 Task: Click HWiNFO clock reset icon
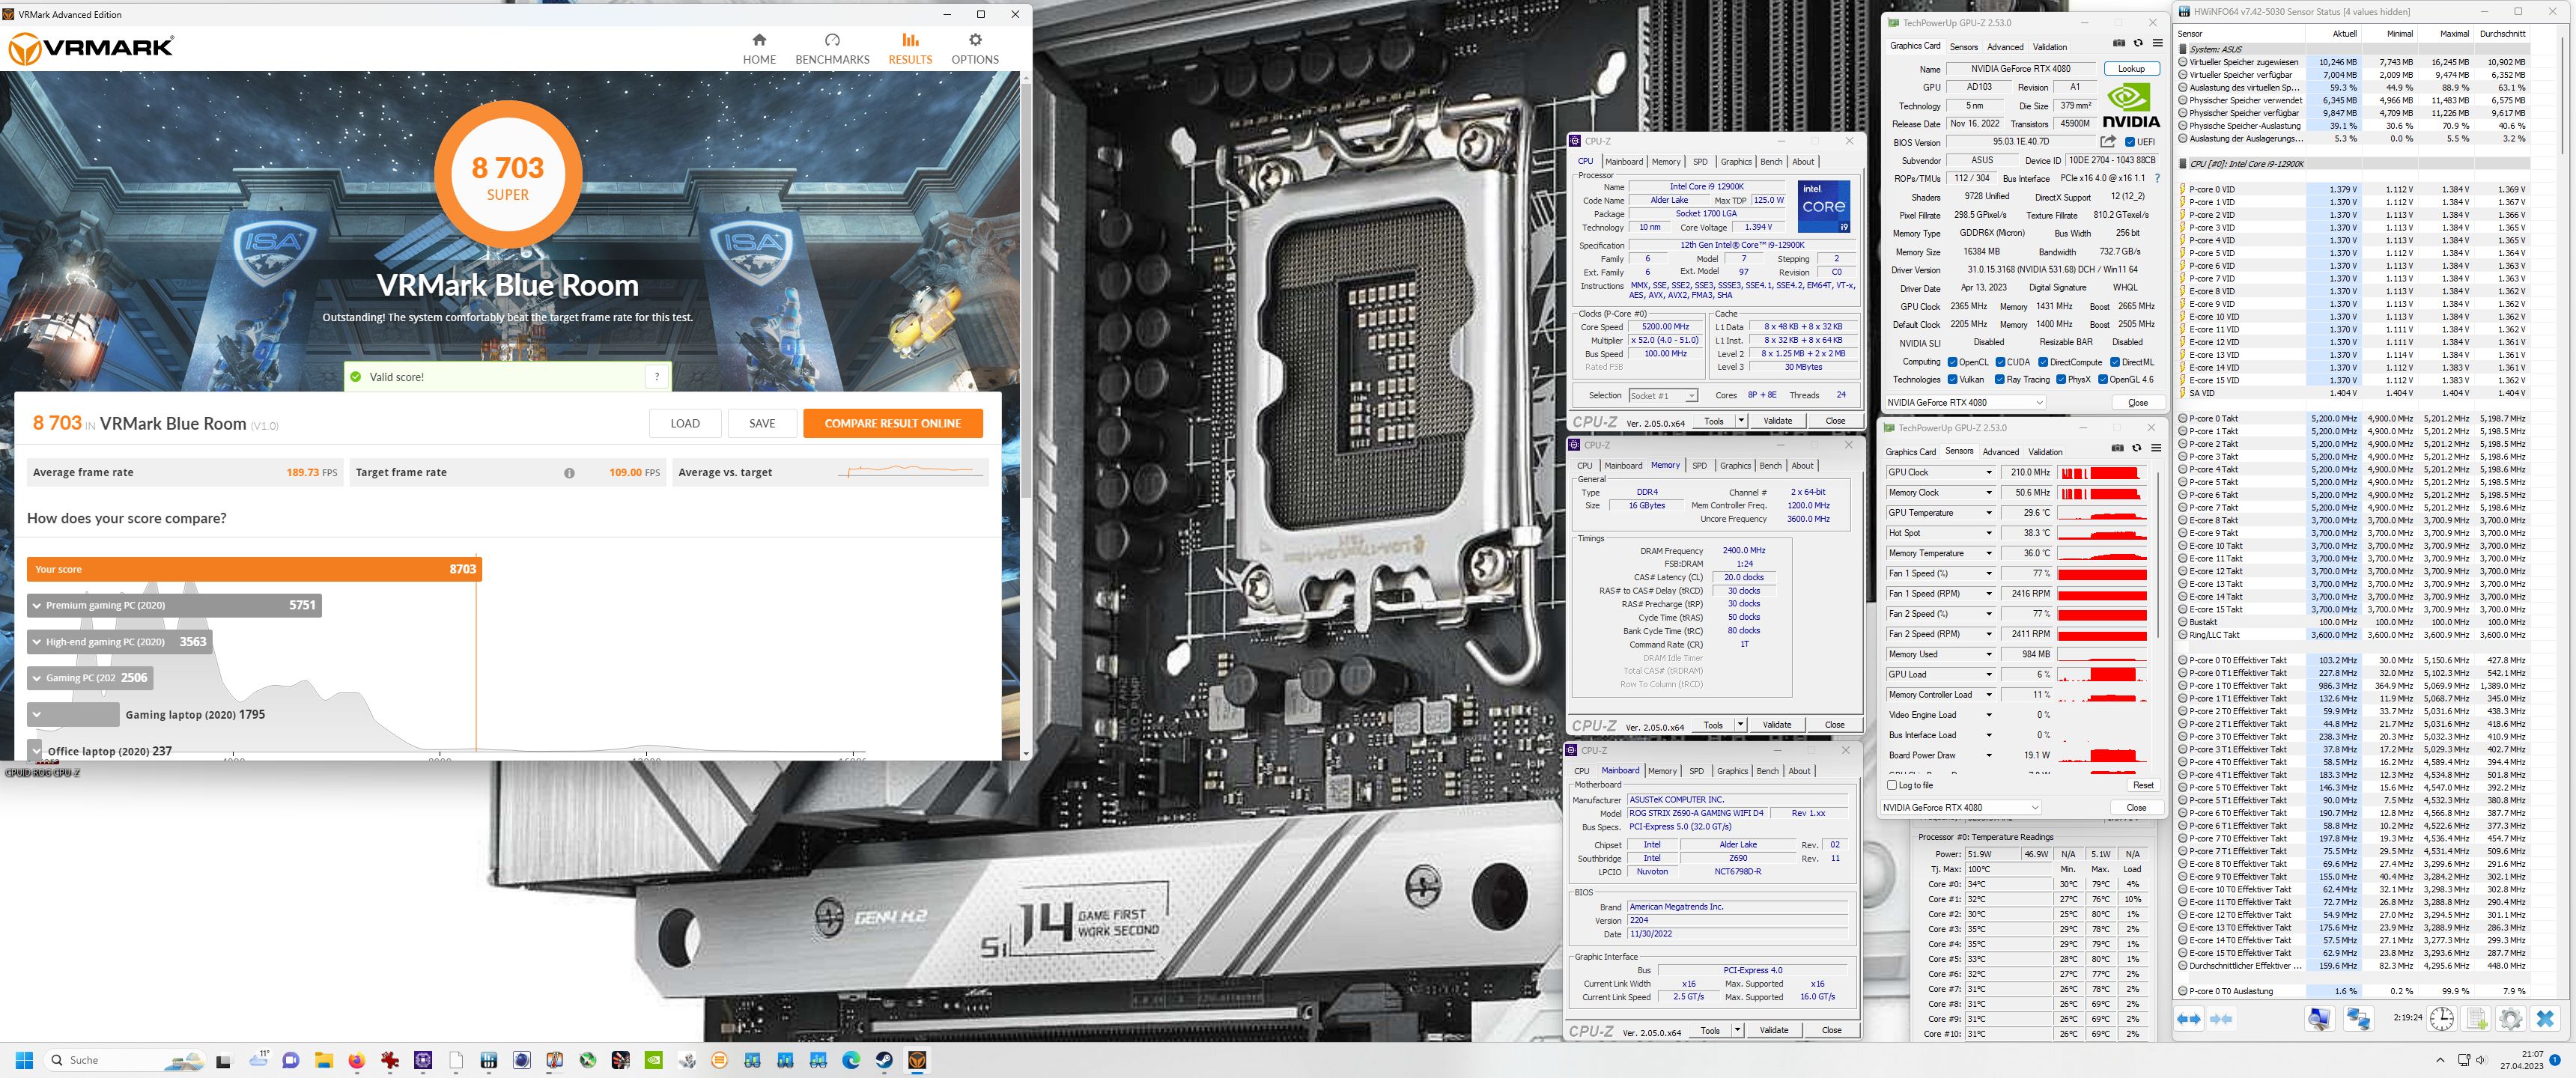2441,1019
